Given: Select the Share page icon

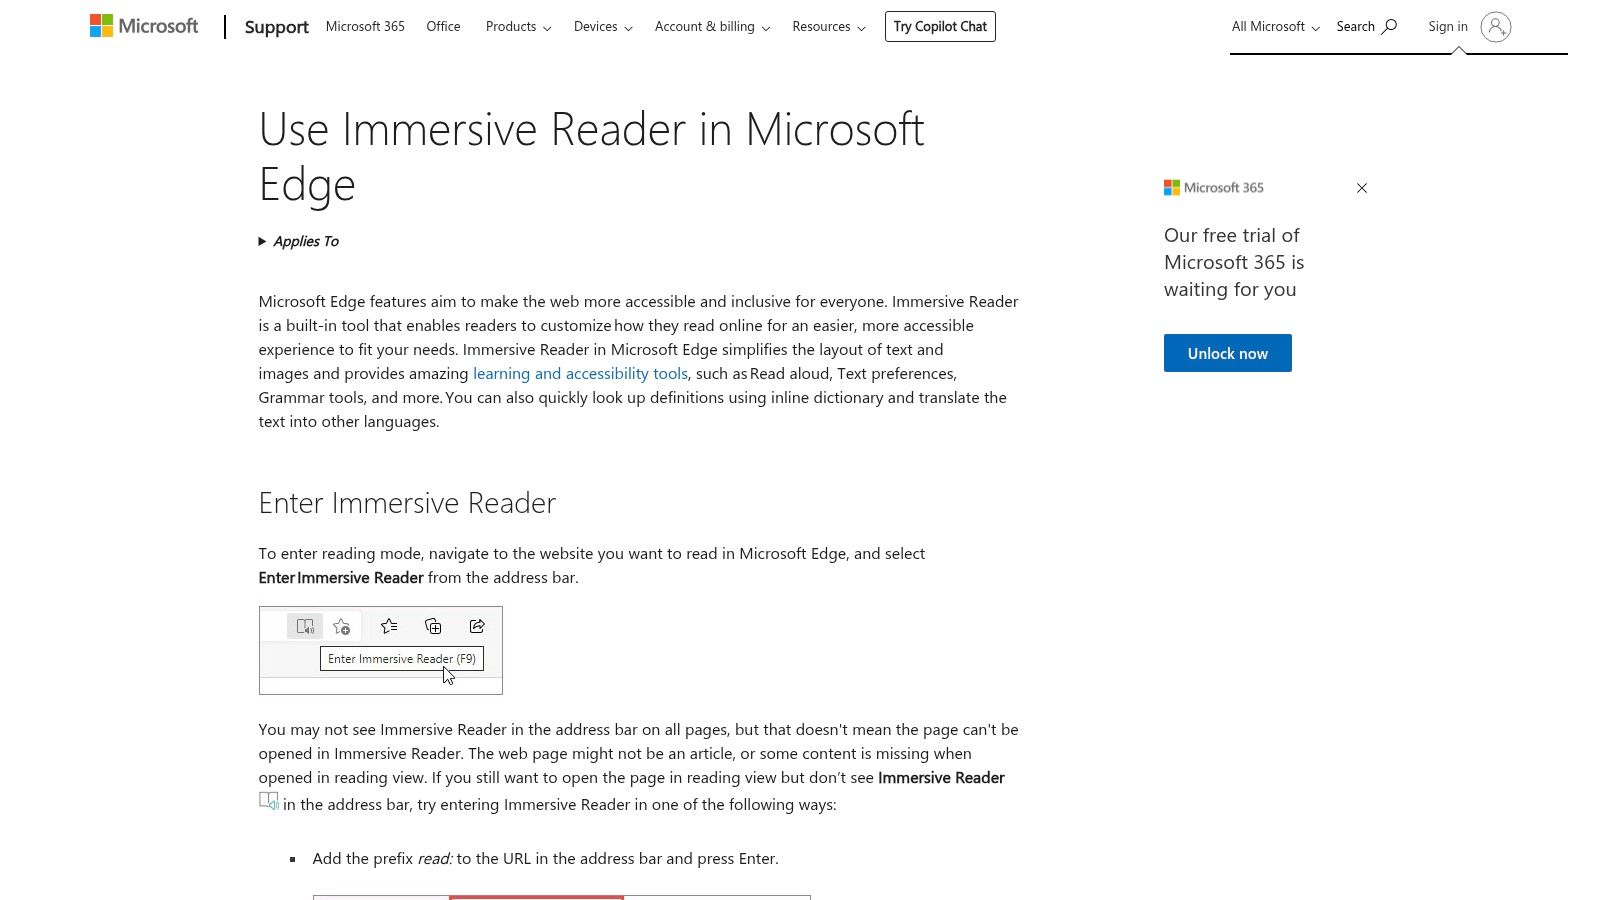Looking at the screenshot, I should click(477, 626).
